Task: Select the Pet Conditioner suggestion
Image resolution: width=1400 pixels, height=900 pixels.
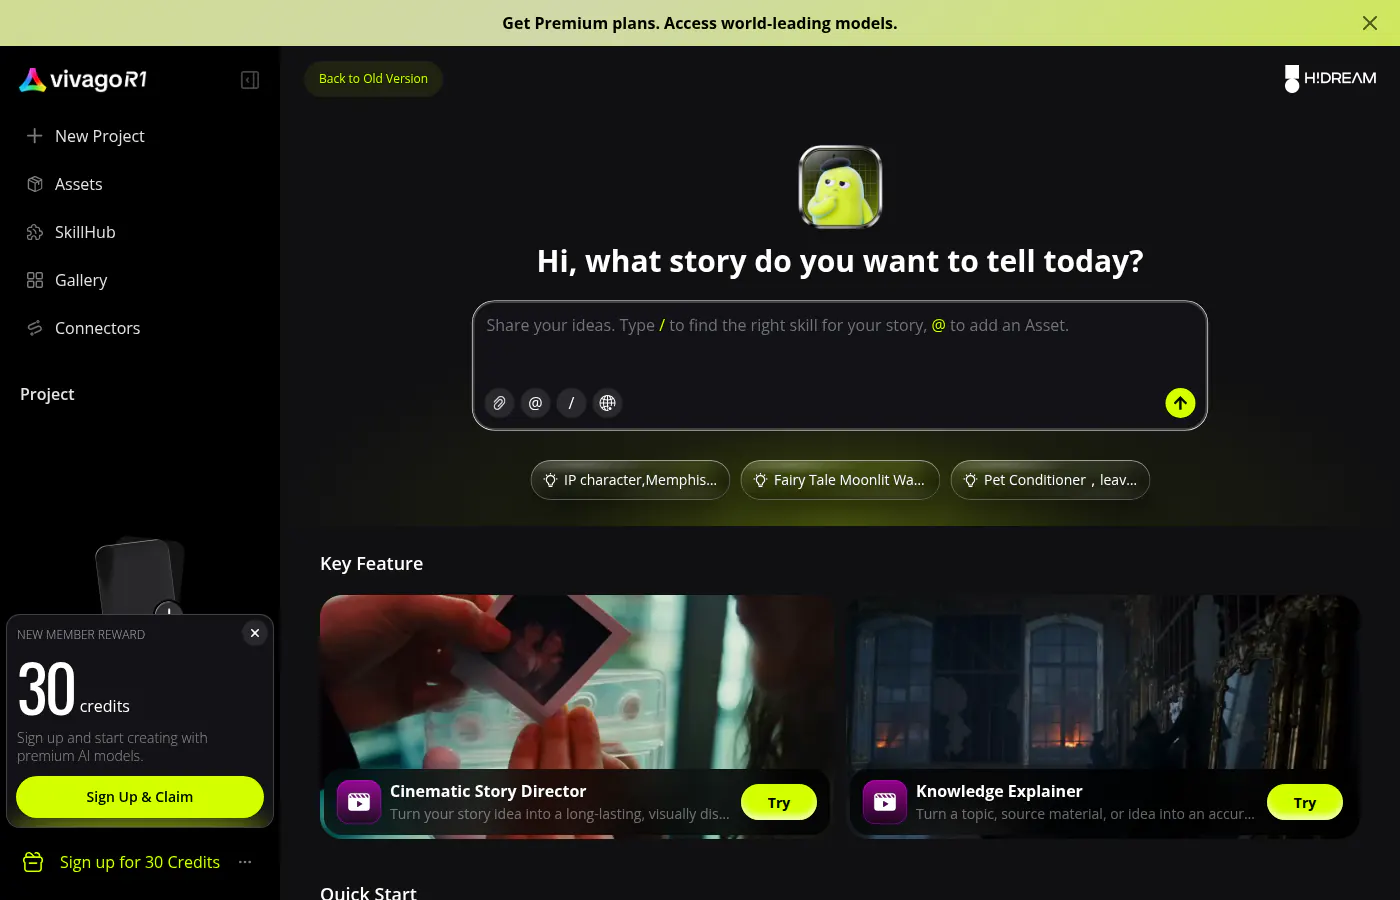Action: pos(1050,480)
